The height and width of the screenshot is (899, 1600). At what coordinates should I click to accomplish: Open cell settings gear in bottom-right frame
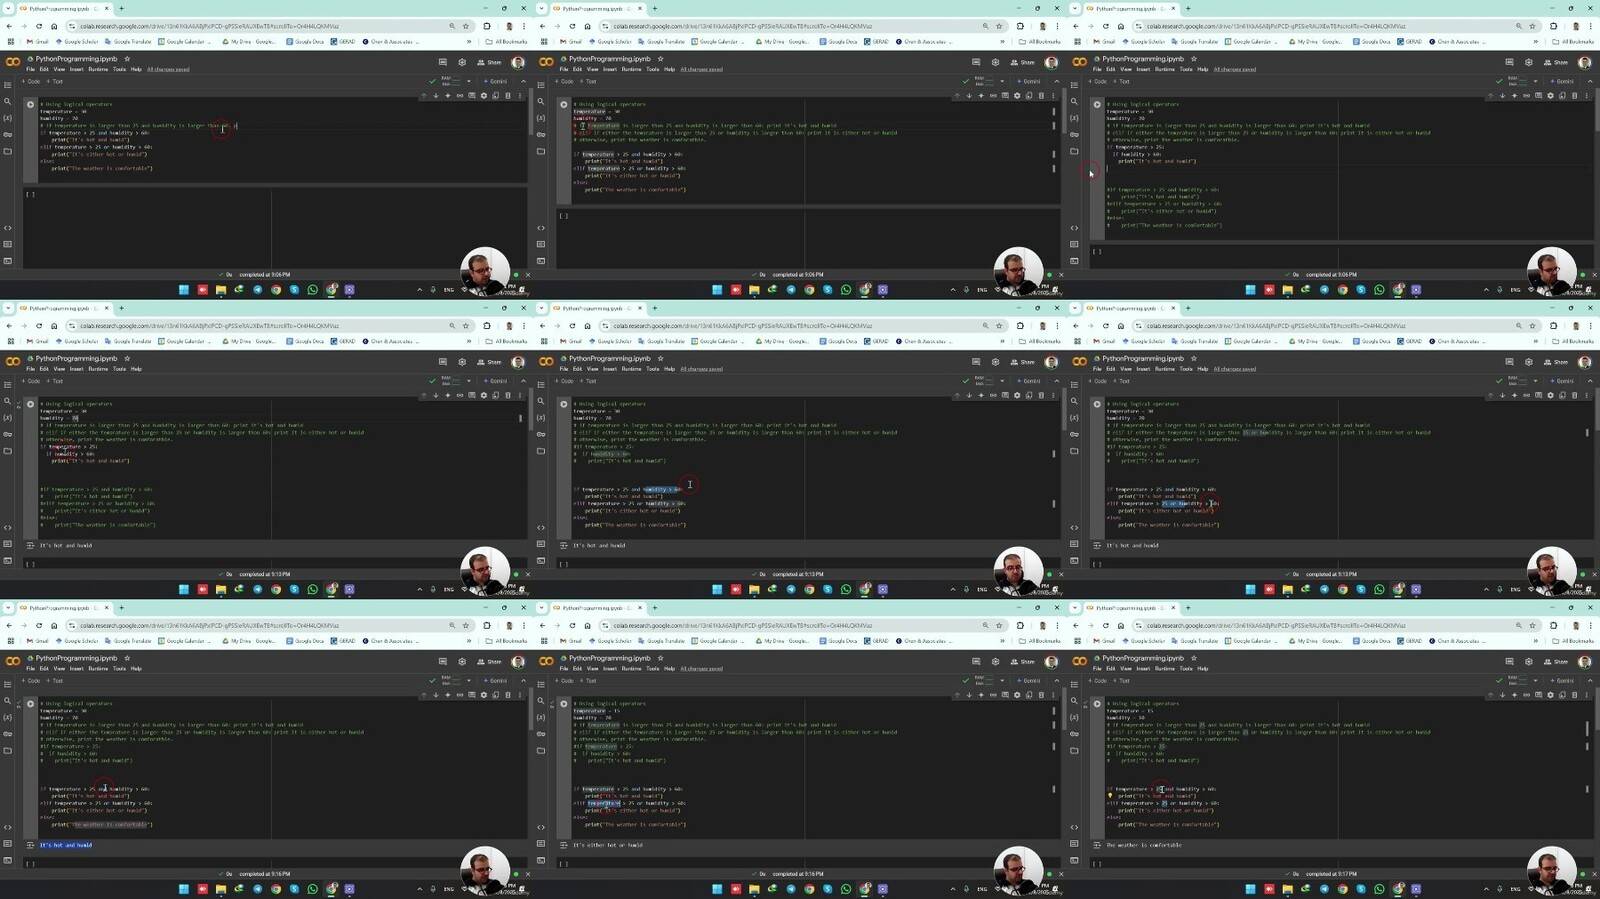(1551, 695)
